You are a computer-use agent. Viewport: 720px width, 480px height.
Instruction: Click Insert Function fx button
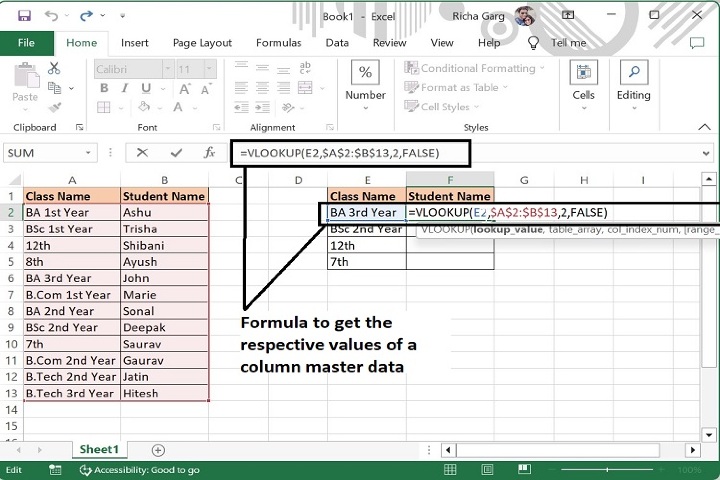pos(209,152)
